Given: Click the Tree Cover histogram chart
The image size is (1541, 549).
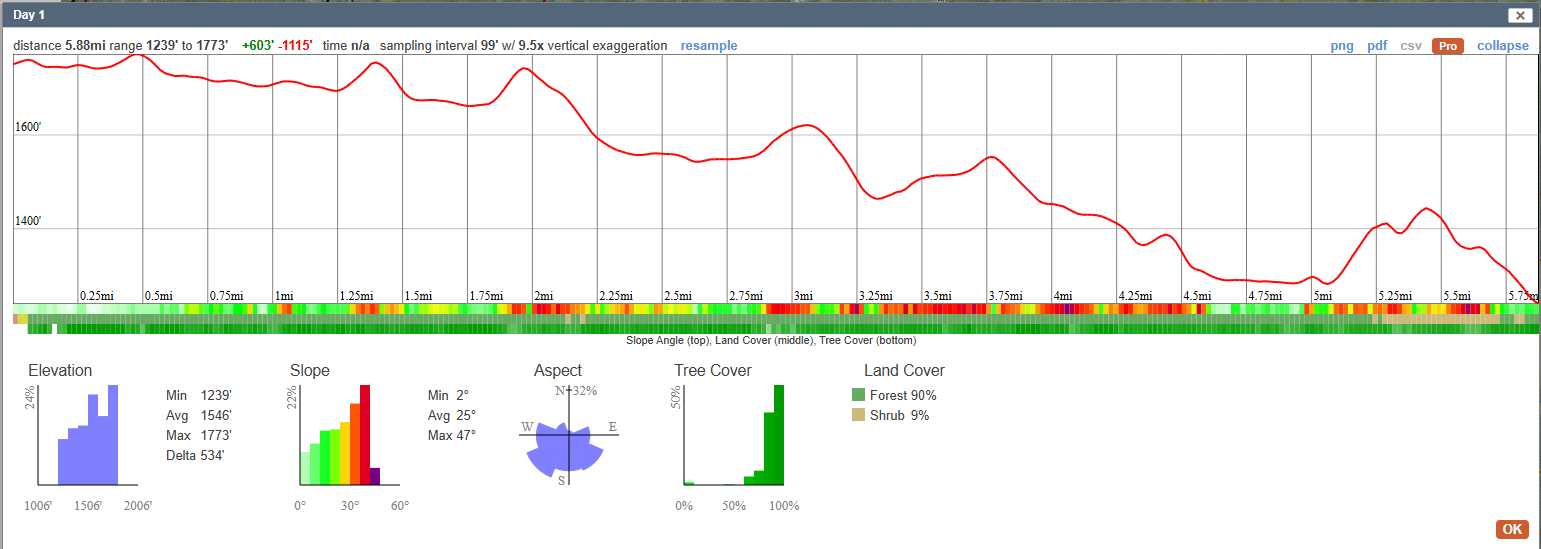Looking at the screenshot, I should click(x=733, y=435).
